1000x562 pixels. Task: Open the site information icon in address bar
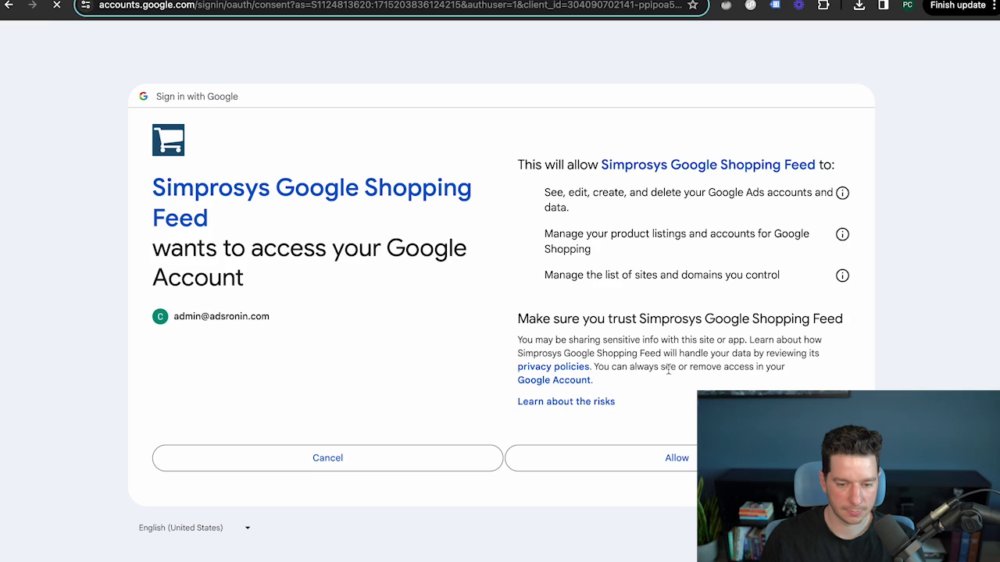tap(85, 4)
